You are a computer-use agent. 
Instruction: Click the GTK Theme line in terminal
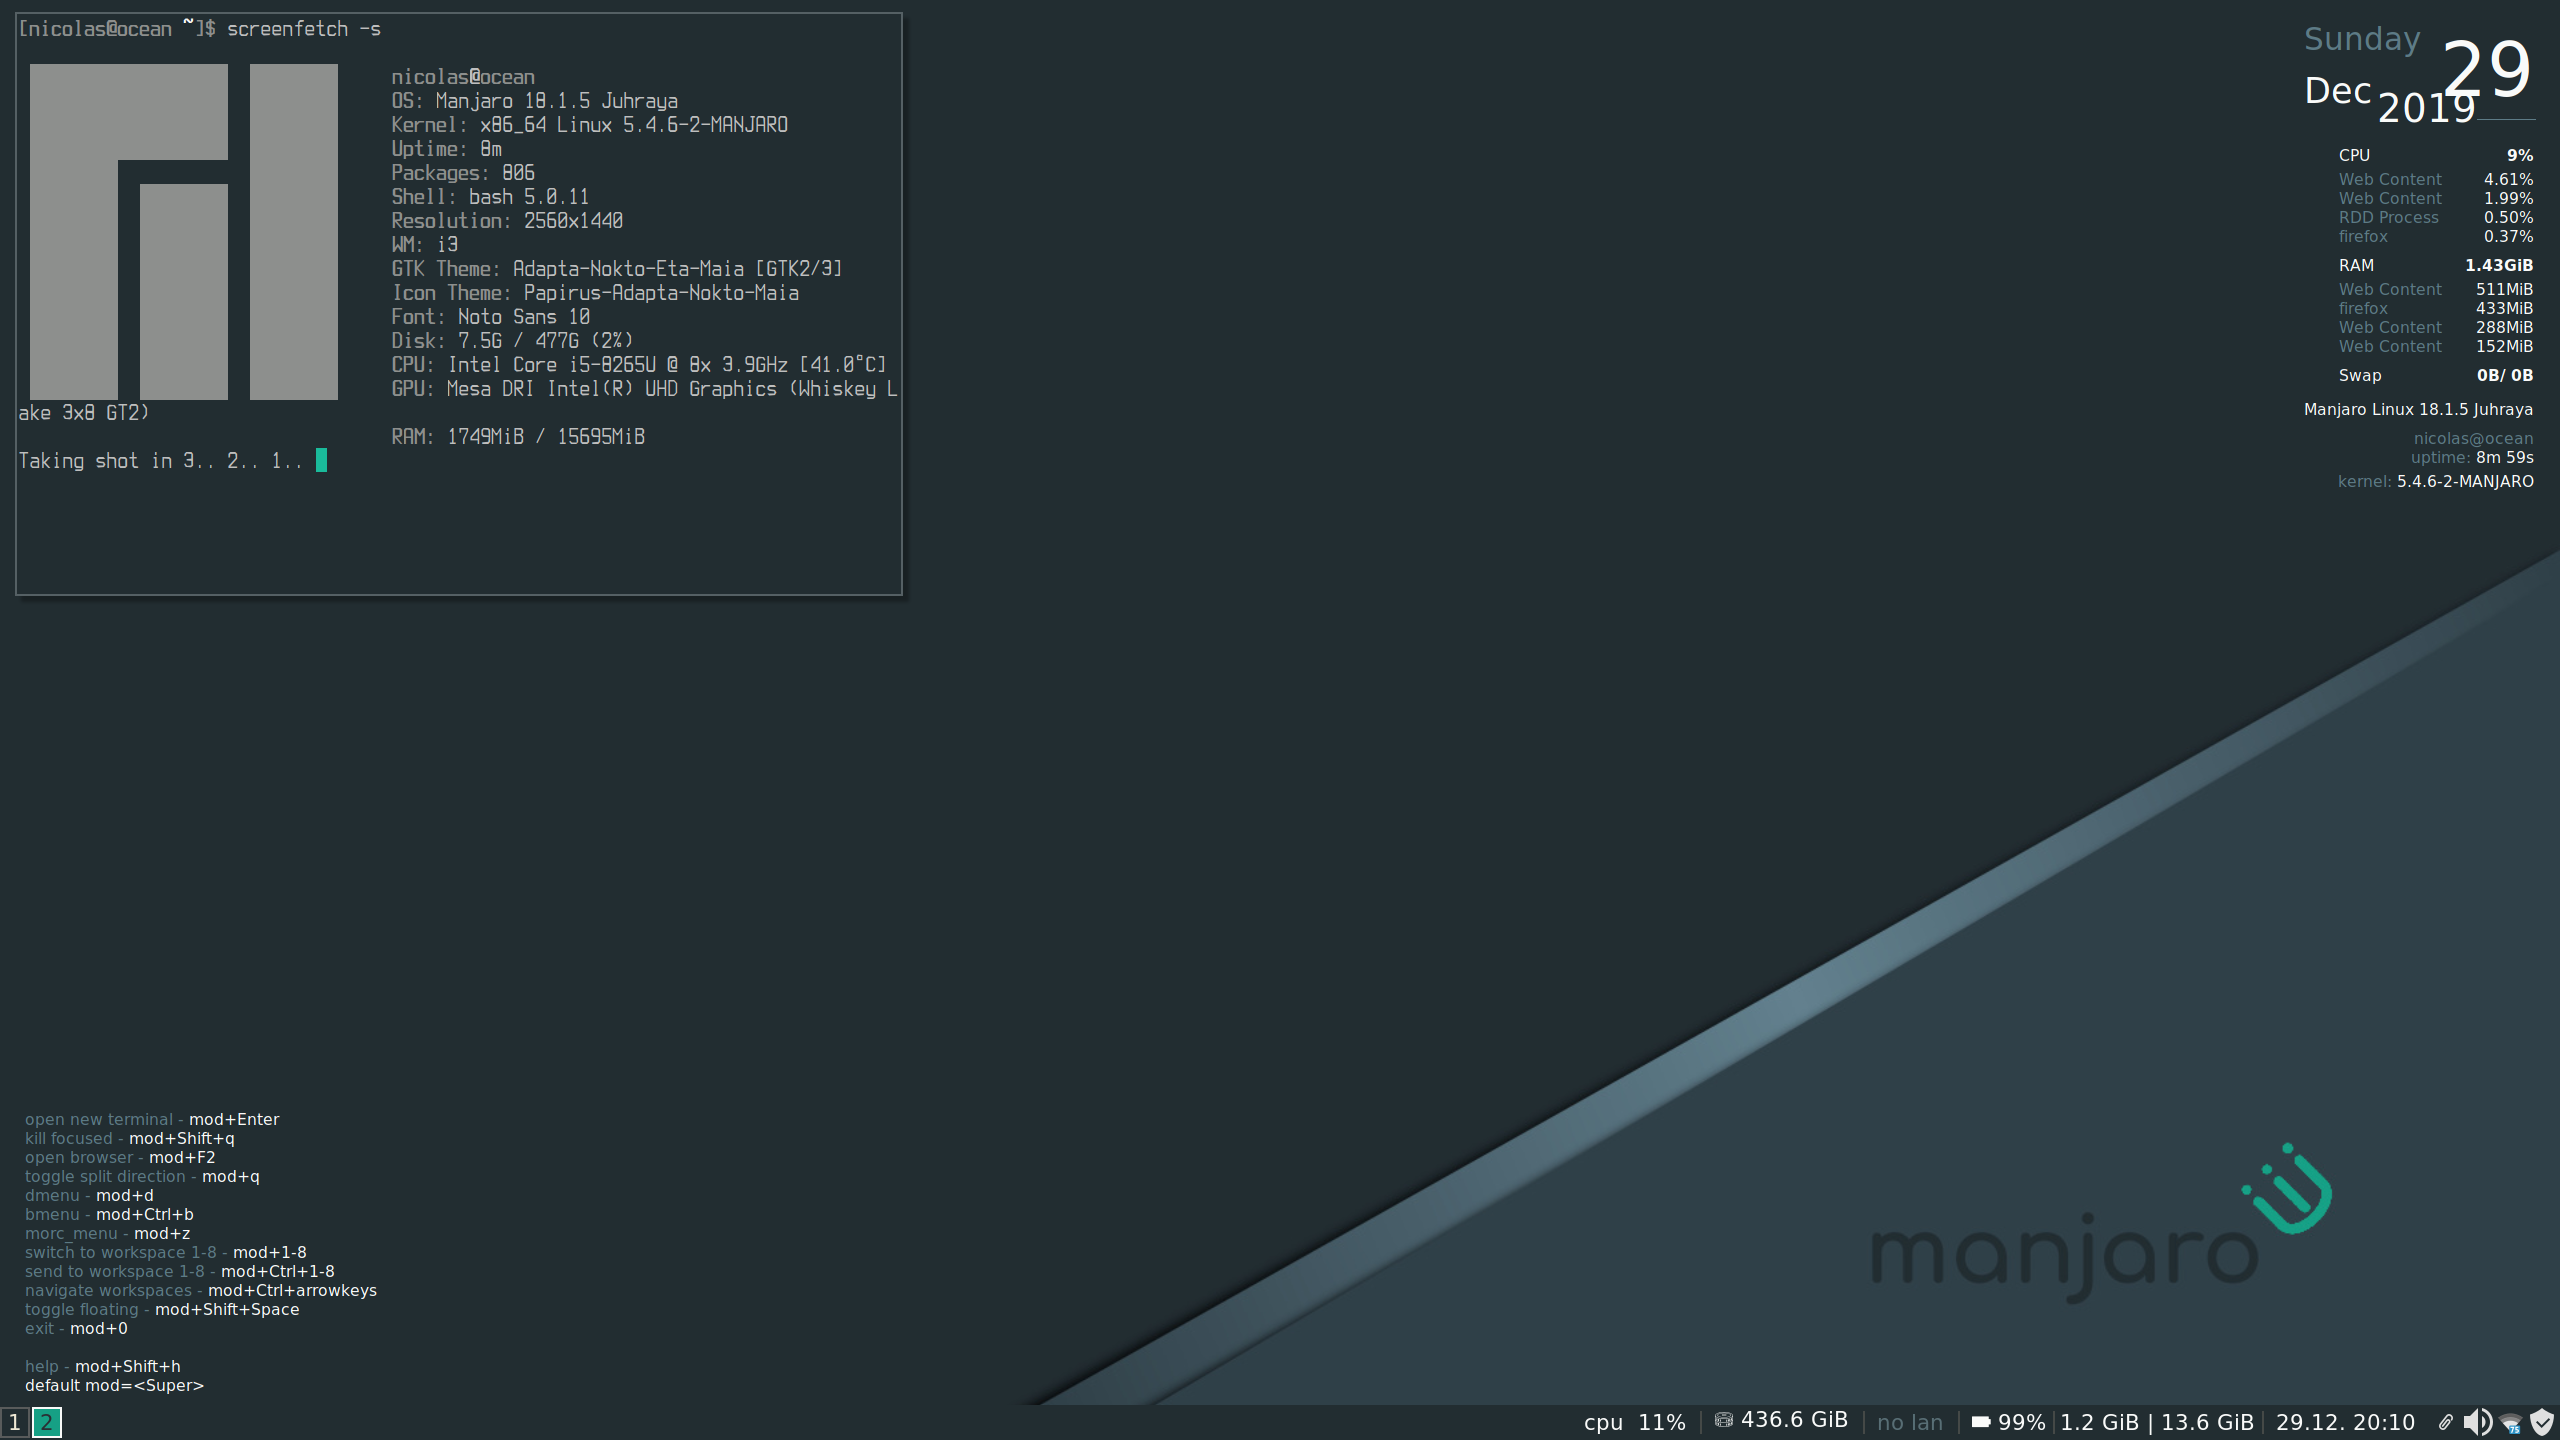click(617, 269)
